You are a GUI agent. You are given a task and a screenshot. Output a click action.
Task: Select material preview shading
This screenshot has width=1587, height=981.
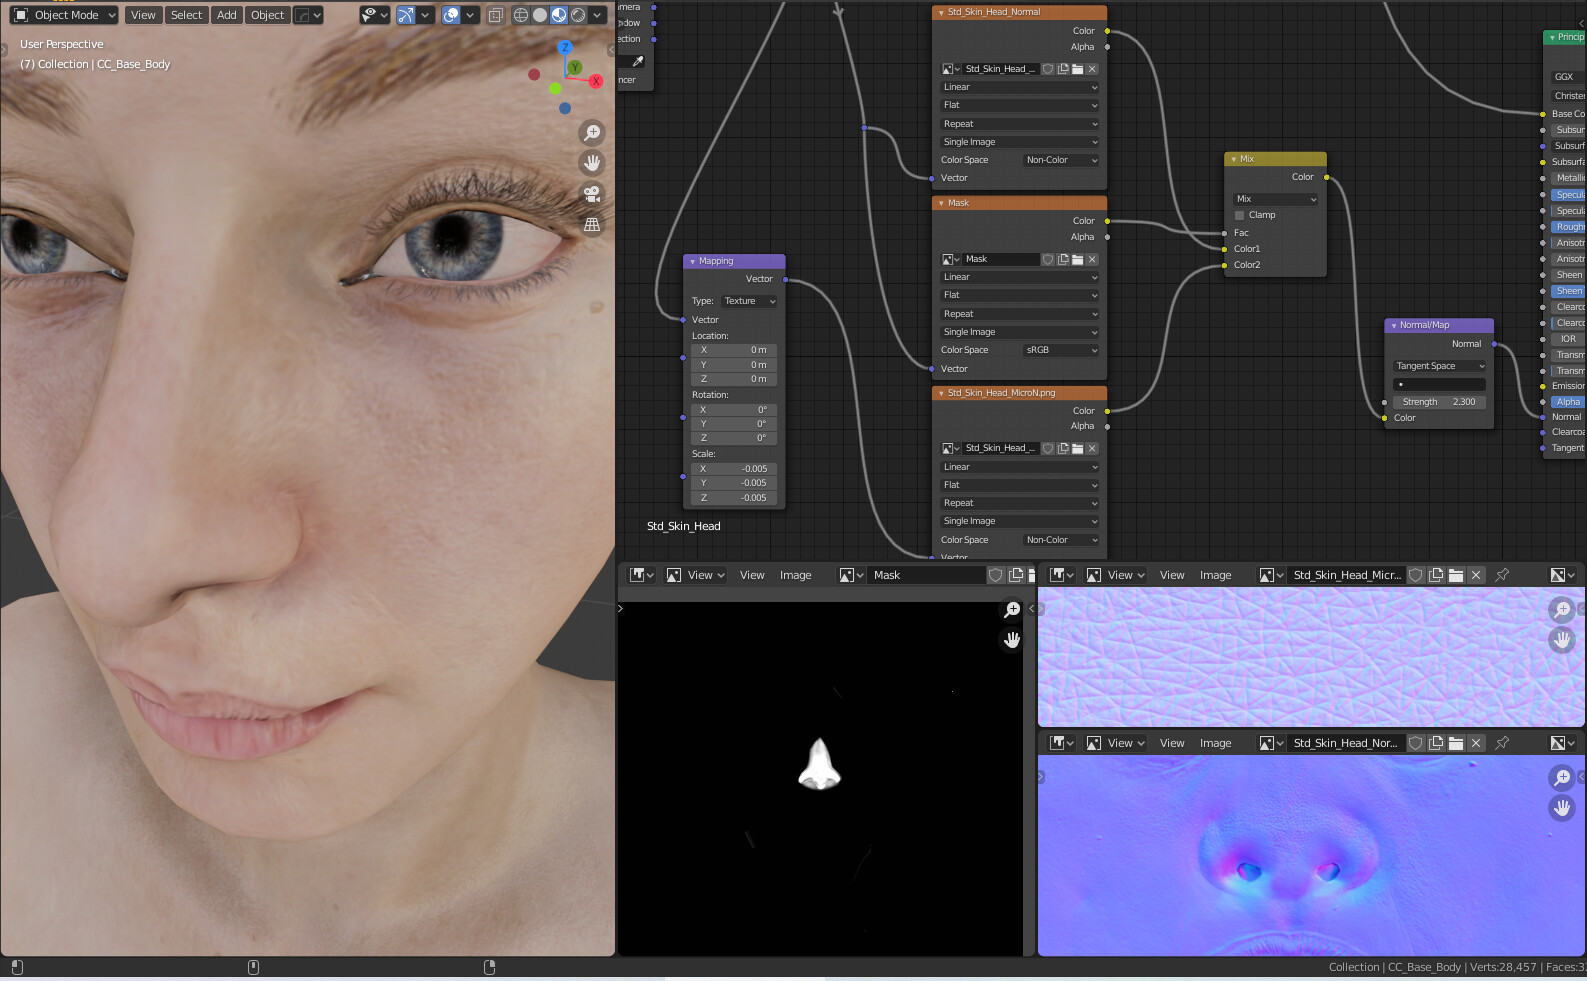click(559, 15)
